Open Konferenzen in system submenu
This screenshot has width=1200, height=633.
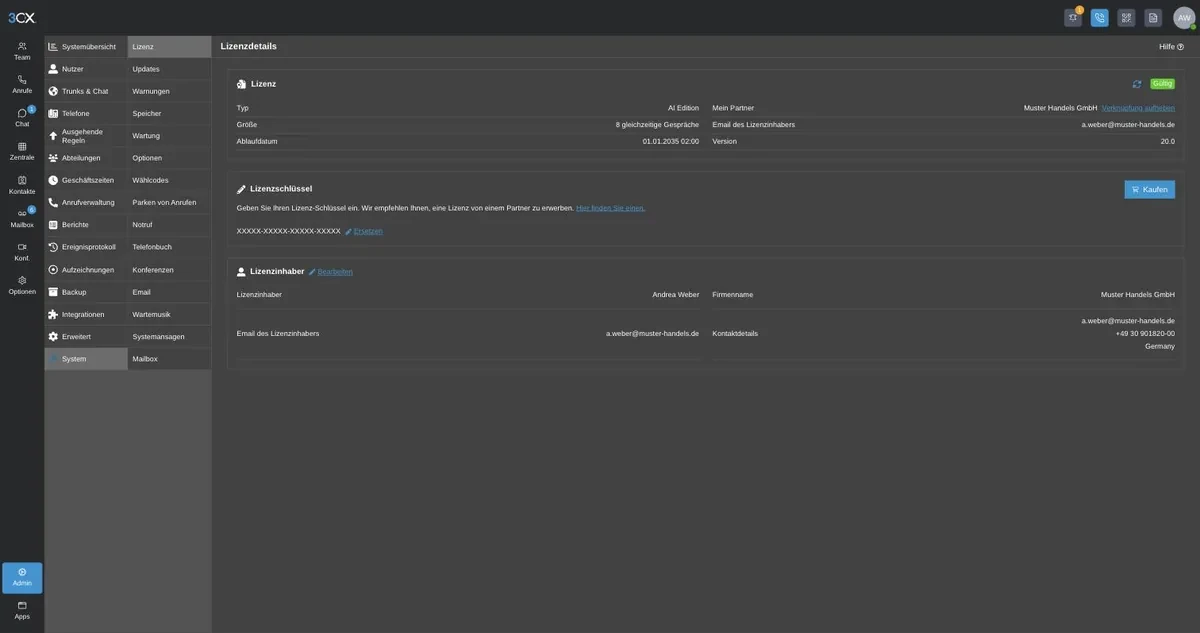169,270
